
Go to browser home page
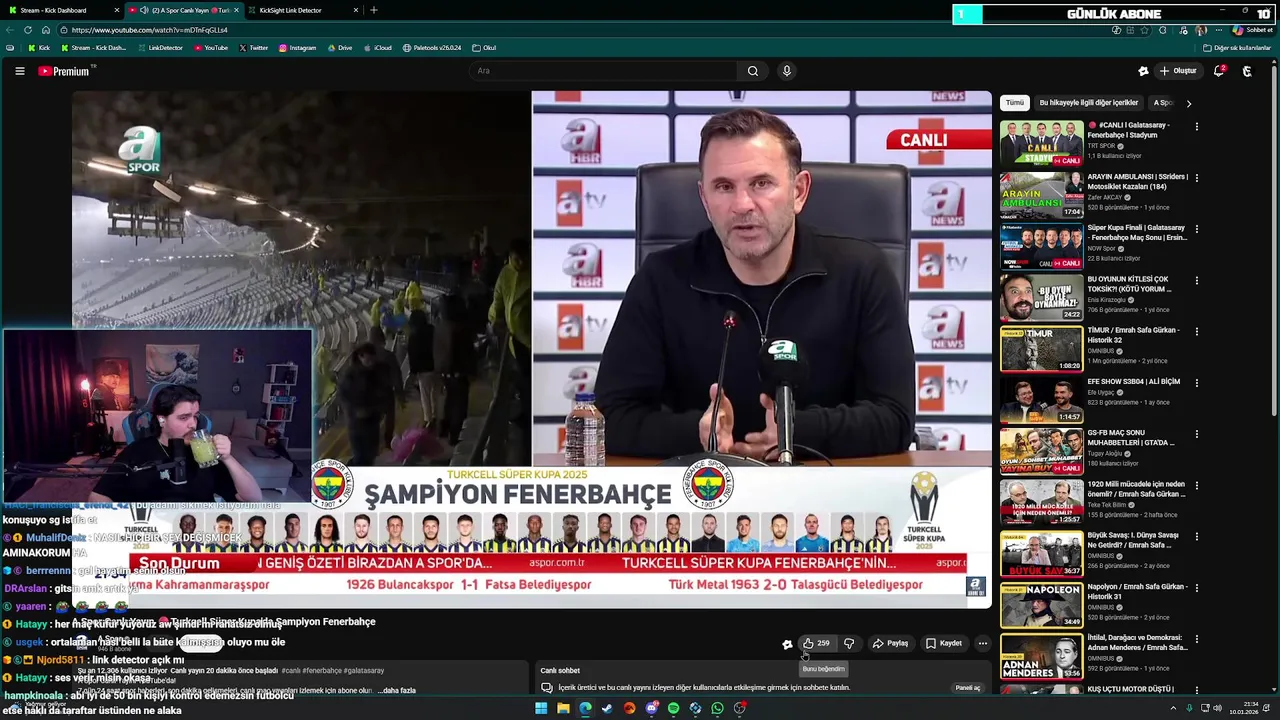(x=45, y=30)
